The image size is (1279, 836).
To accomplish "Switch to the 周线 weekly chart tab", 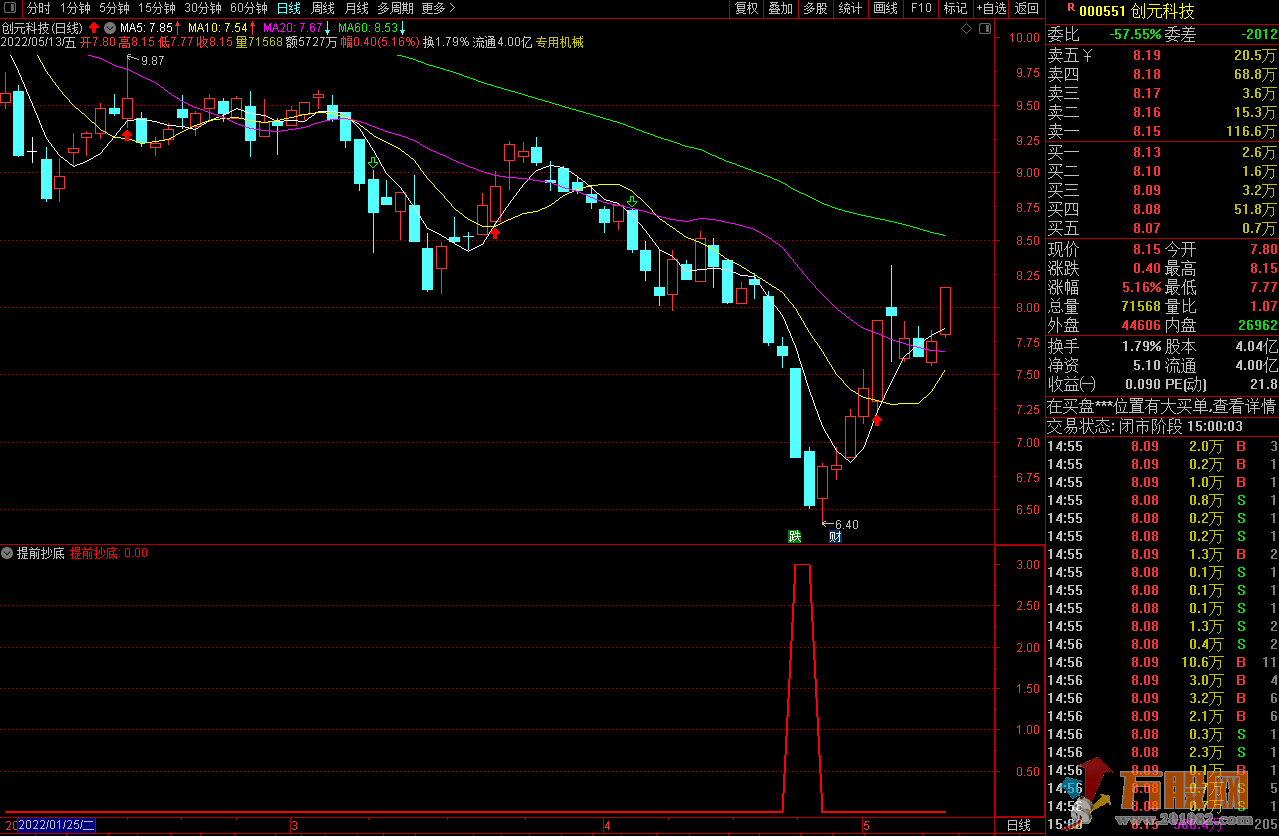I will (323, 8).
